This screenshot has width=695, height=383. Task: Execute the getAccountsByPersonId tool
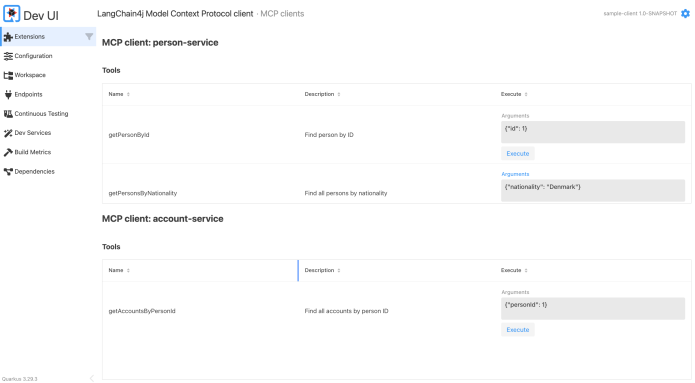(518, 330)
